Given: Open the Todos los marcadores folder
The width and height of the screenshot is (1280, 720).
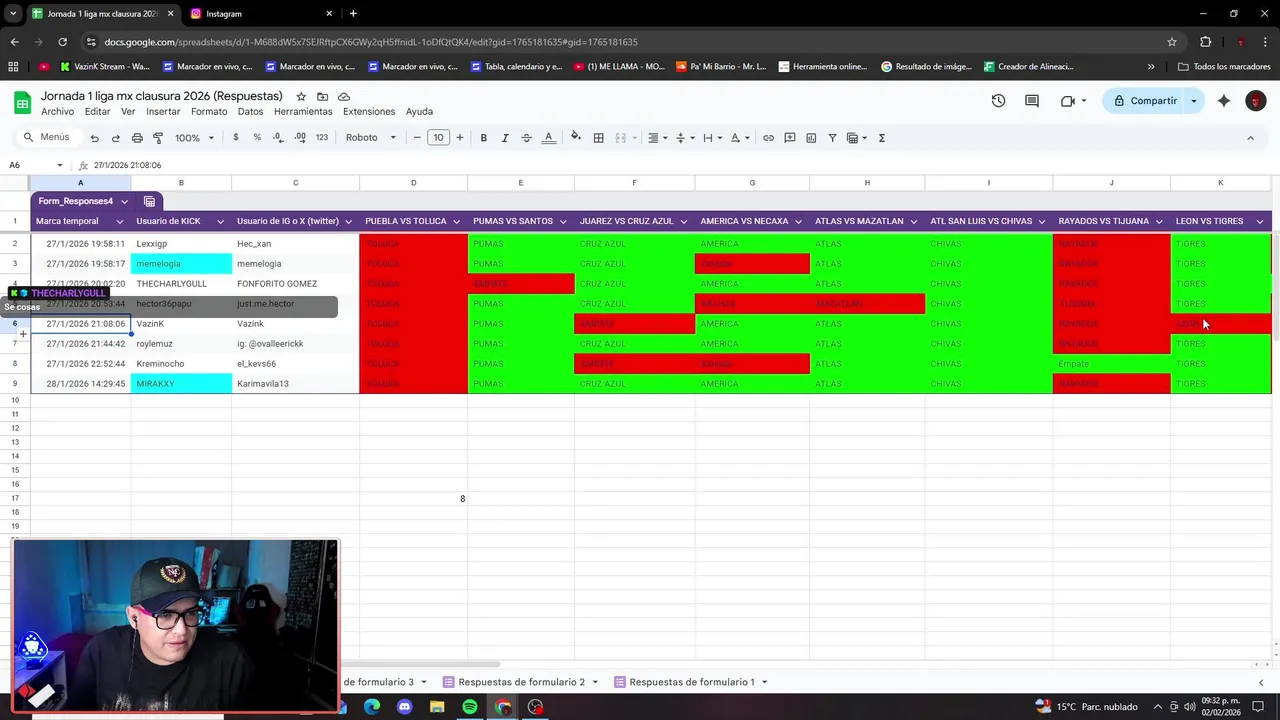Looking at the screenshot, I should pyautogui.click(x=1224, y=67).
